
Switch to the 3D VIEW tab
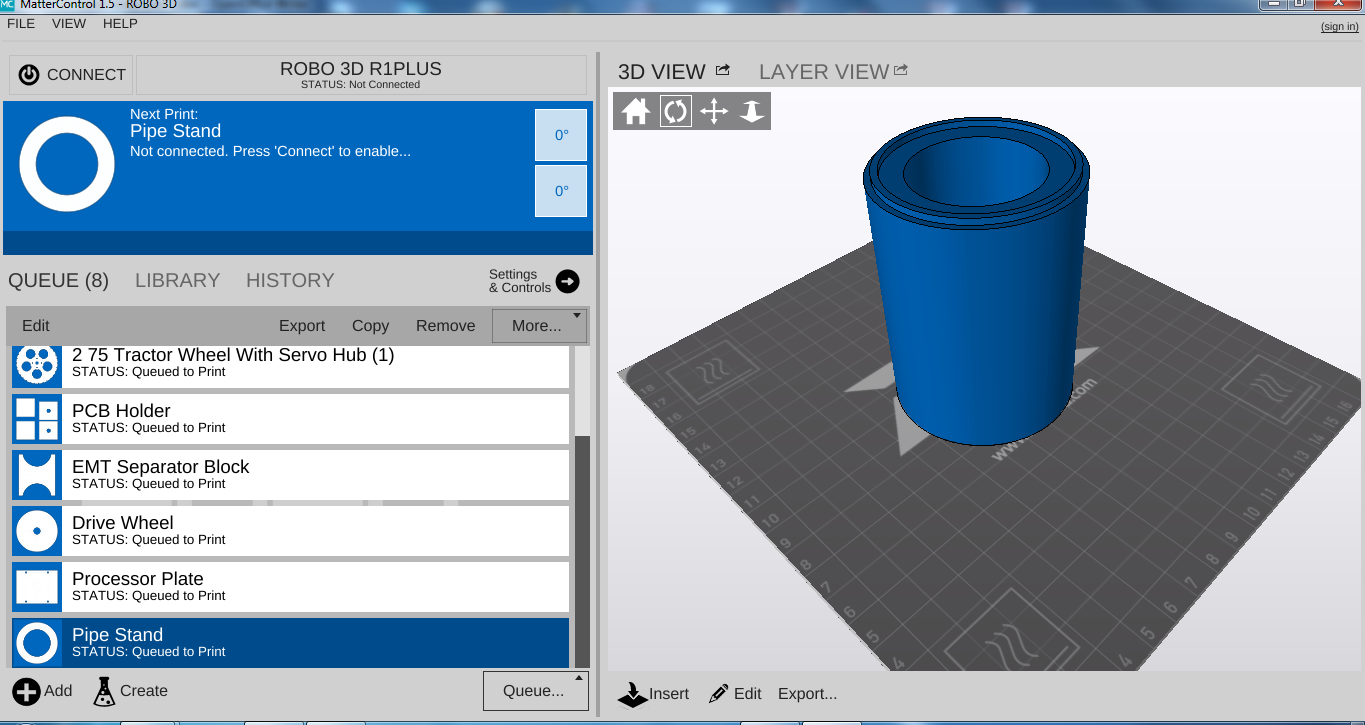(x=662, y=72)
